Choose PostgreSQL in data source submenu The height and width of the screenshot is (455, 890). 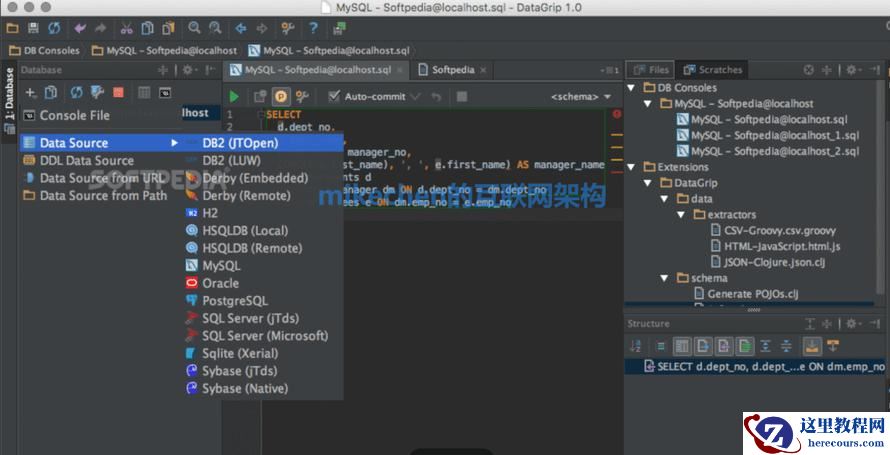263,301
